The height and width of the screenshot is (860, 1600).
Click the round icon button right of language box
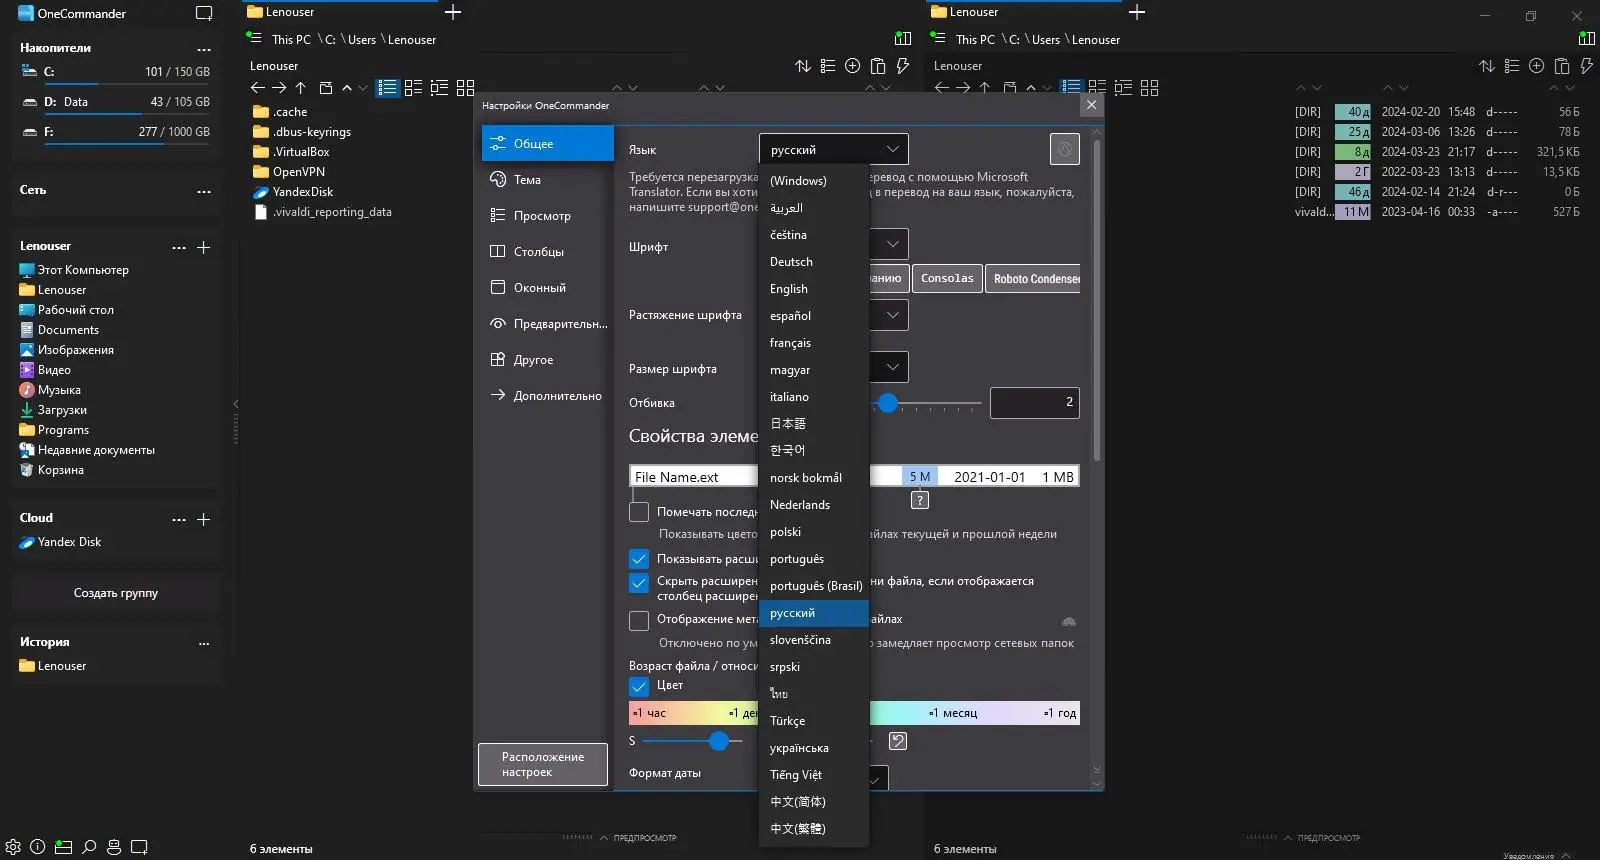1065,149
